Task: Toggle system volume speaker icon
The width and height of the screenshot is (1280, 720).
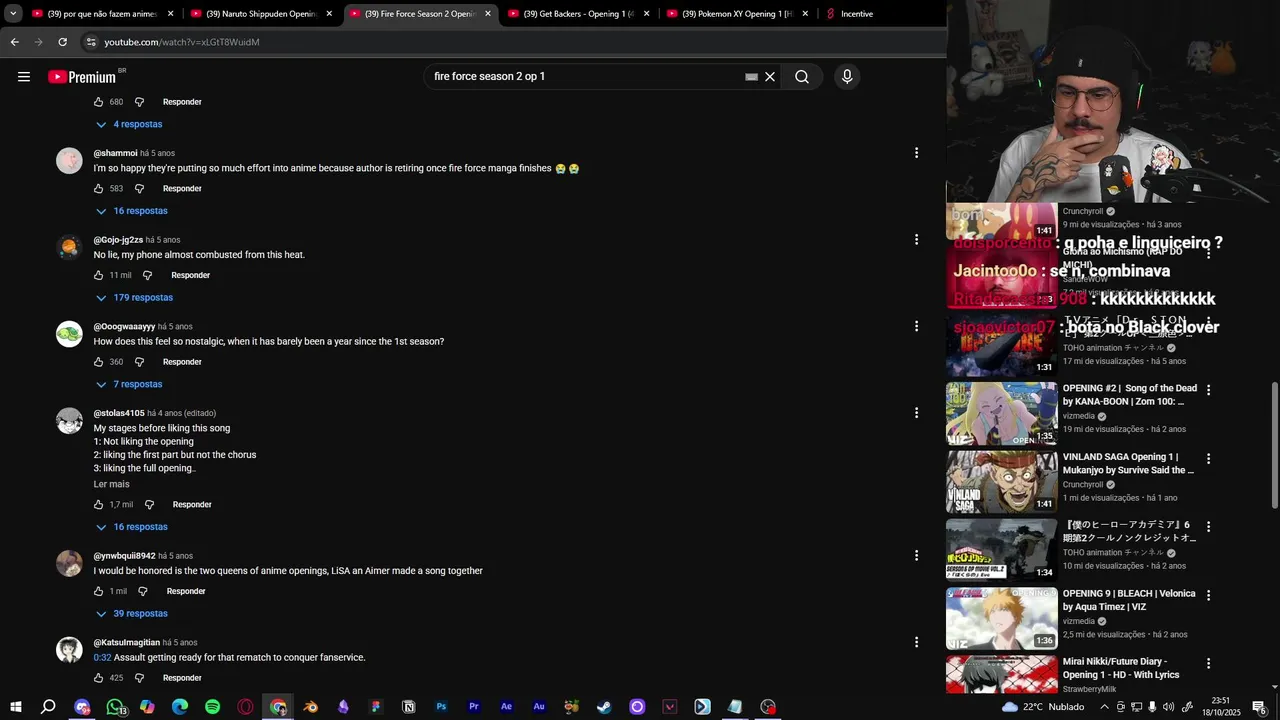Action: 1168,707
